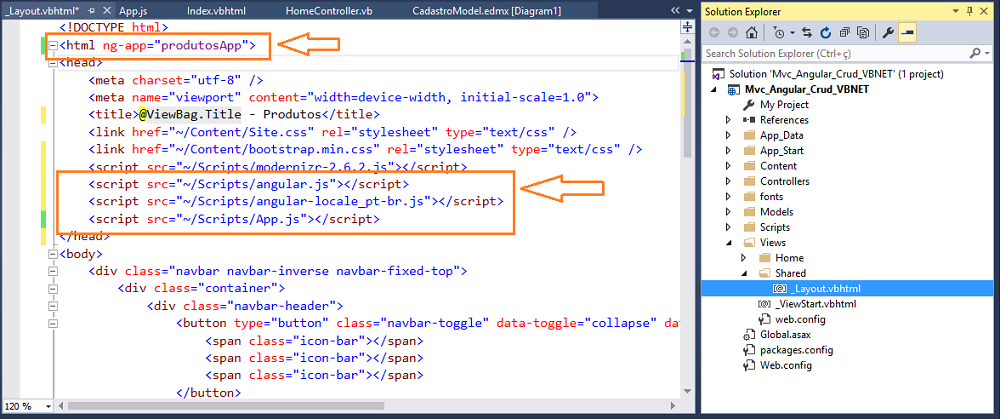Open the HomeController.vb tab
Screen dimensions: 1000x419
click(x=329, y=11)
